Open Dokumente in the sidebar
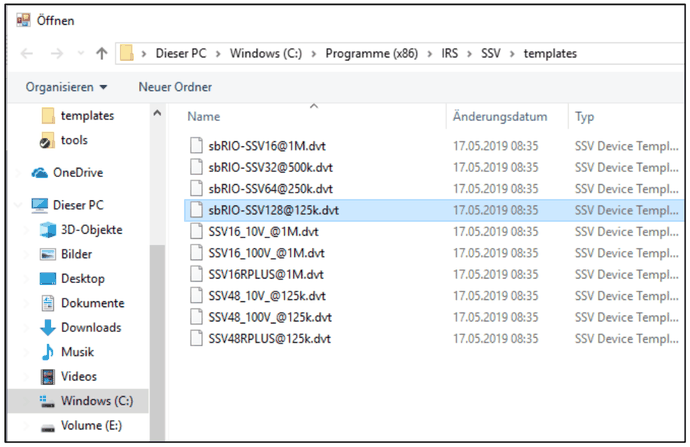The width and height of the screenshot is (690, 447). coord(92,303)
